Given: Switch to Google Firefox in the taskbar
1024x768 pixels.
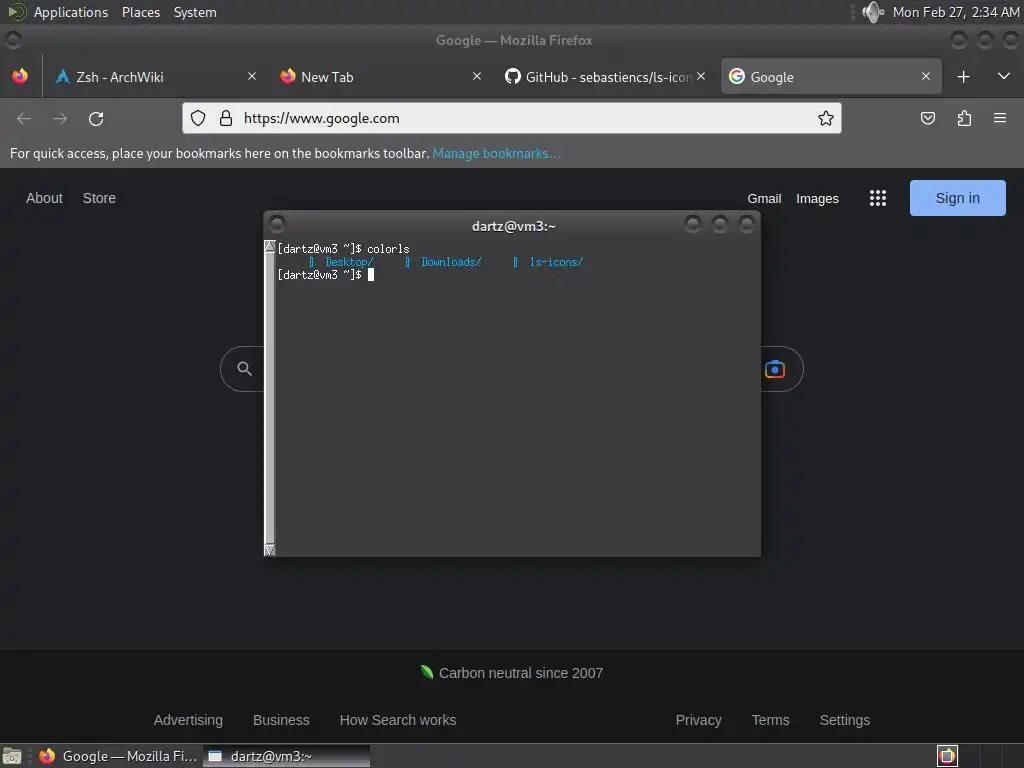Looking at the screenshot, I should [x=118, y=756].
